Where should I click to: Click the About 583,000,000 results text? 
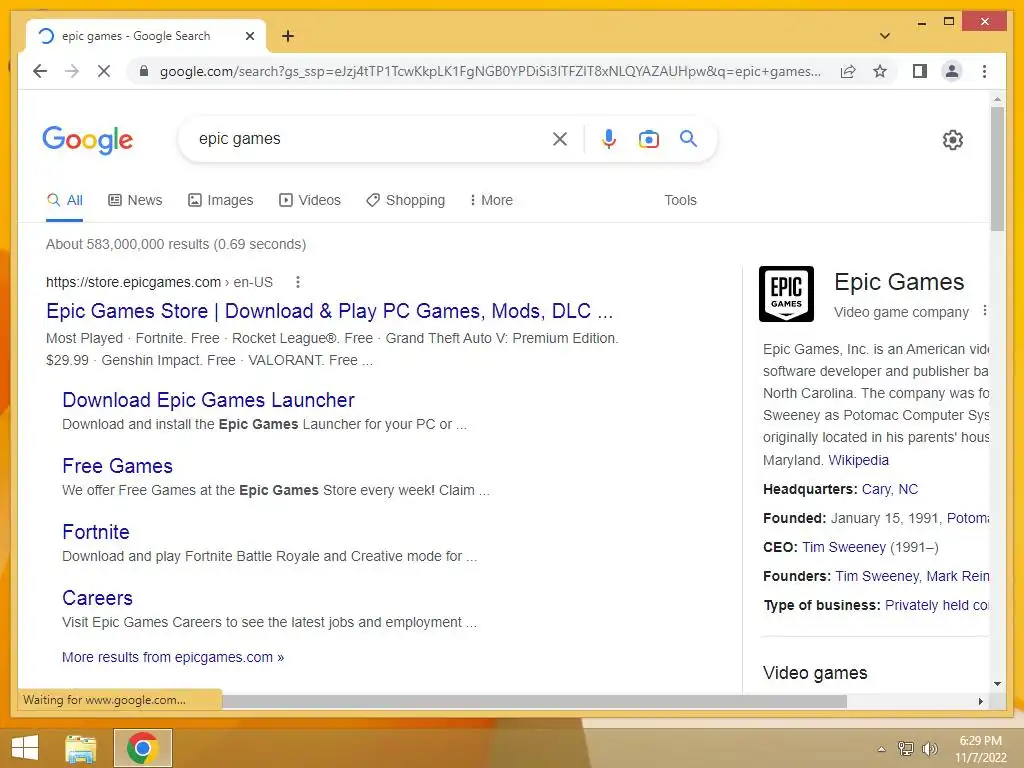tap(176, 244)
